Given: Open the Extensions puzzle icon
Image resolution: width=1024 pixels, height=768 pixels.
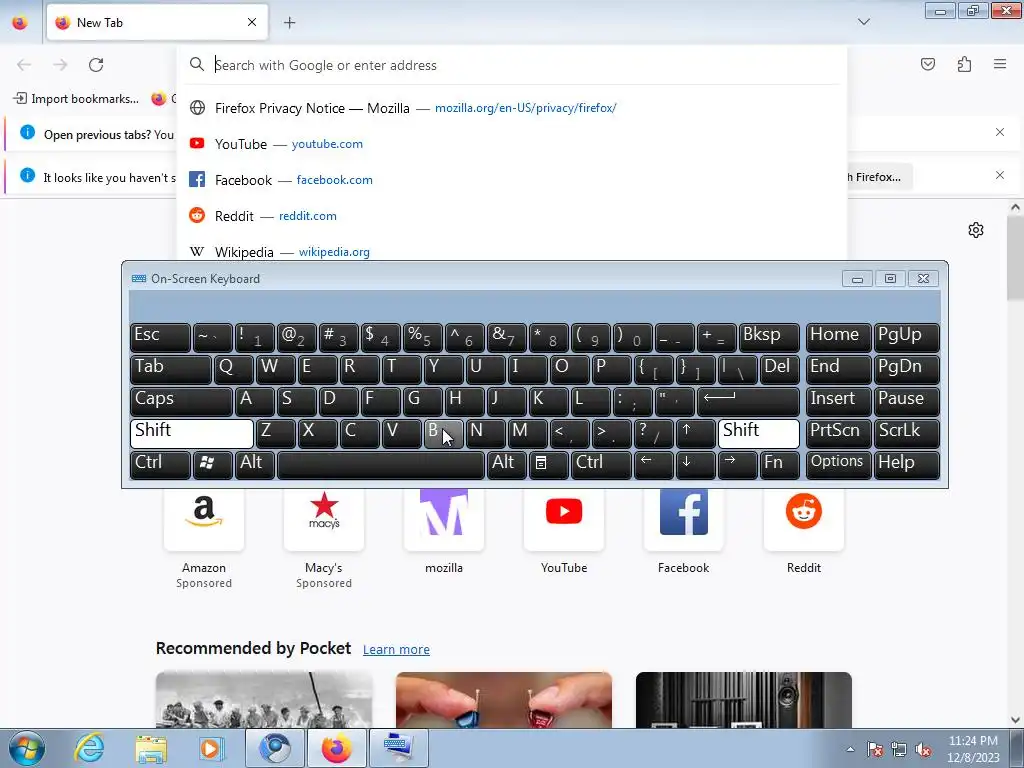Looking at the screenshot, I should click(964, 64).
